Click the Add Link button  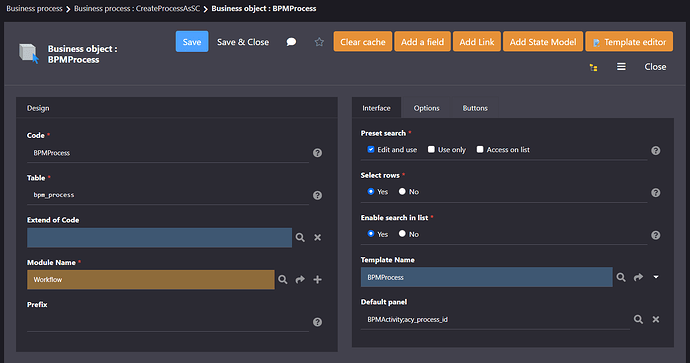point(477,42)
